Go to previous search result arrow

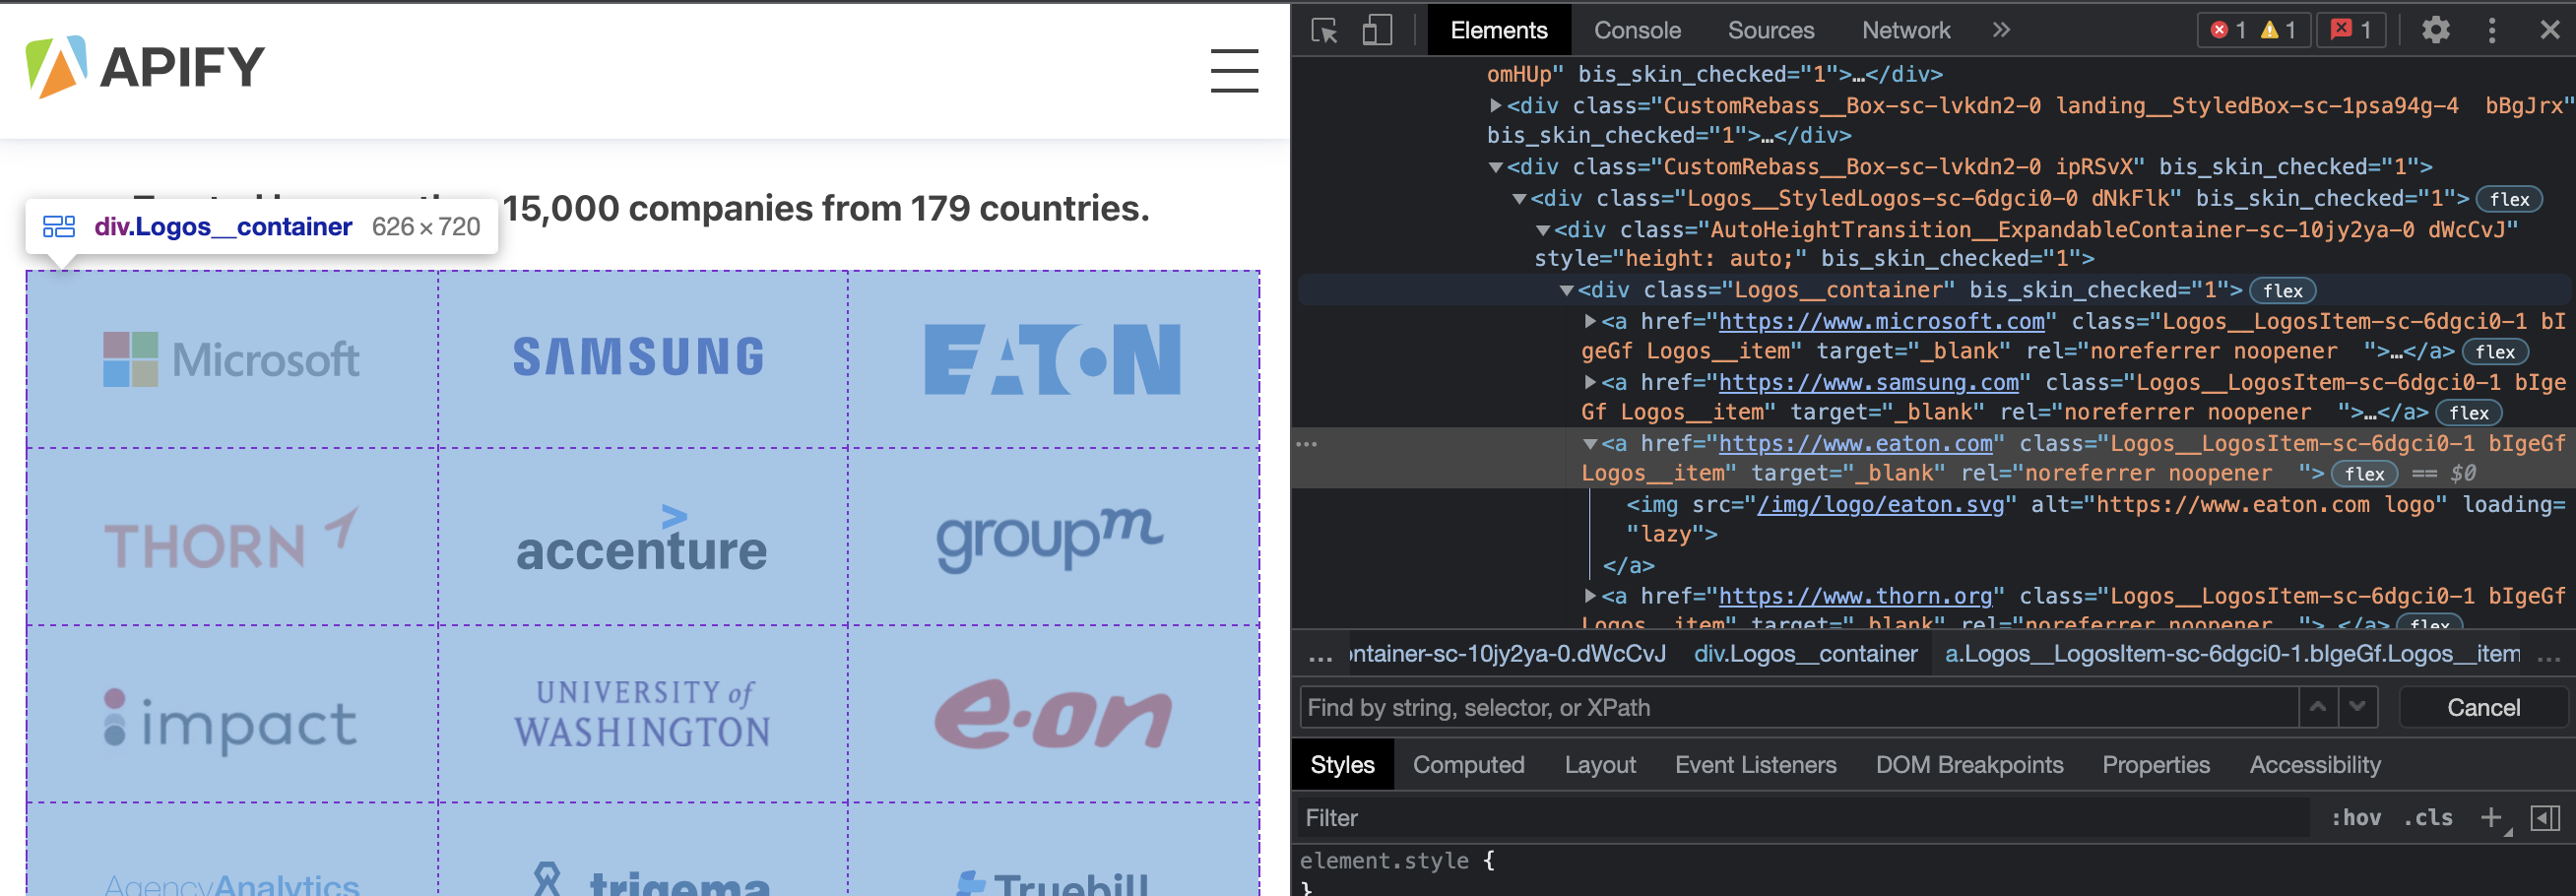coord(2318,707)
